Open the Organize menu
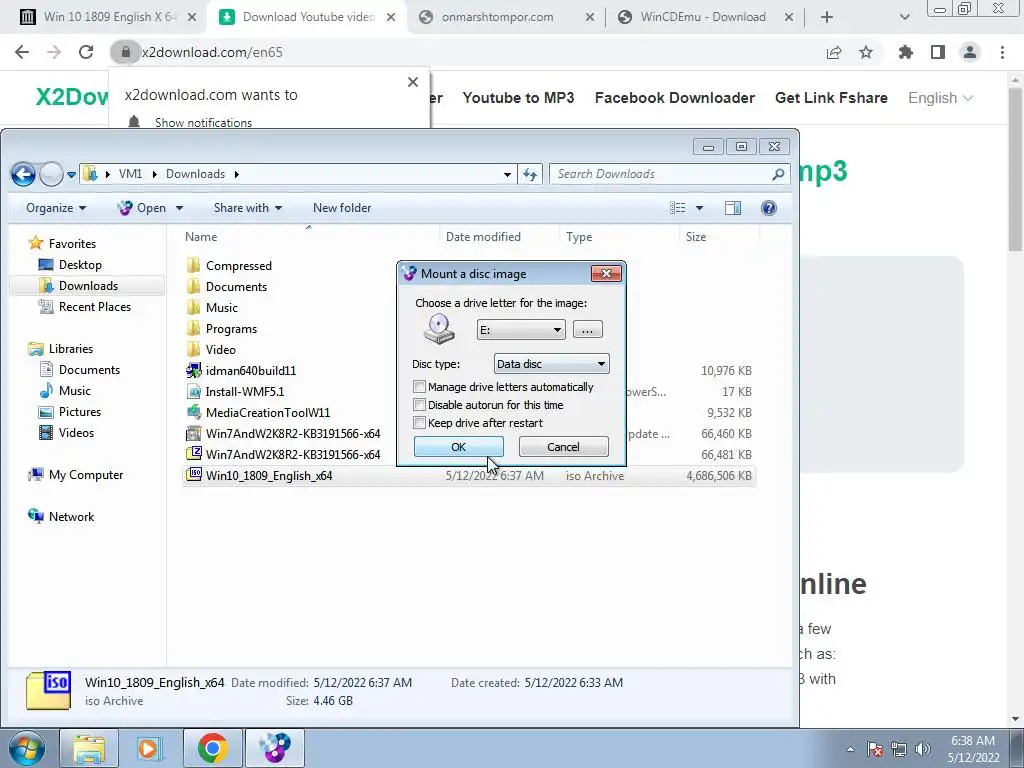Screen dimensions: 1024x768 point(56,208)
